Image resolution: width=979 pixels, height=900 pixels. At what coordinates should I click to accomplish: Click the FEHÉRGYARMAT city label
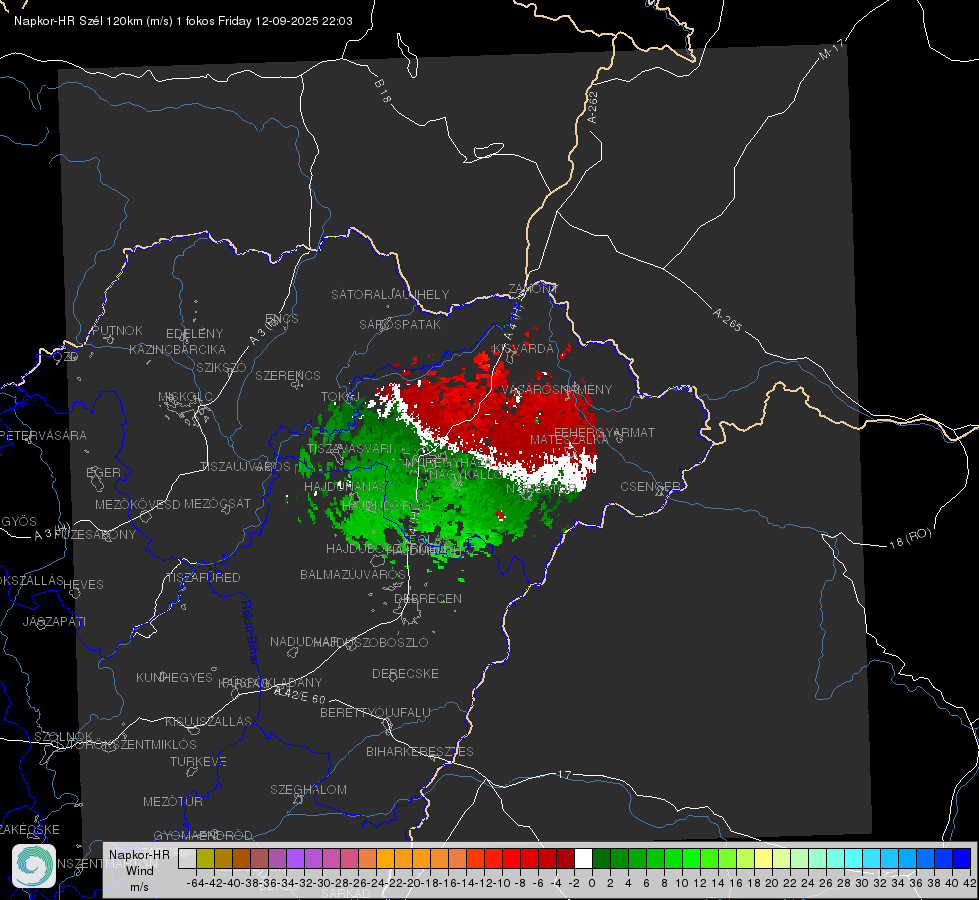(x=604, y=432)
